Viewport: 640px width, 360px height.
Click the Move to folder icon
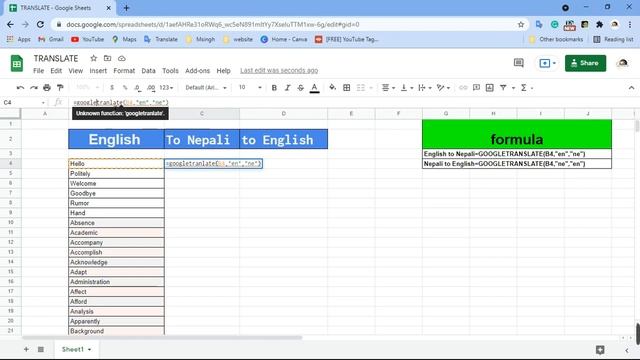click(107, 58)
